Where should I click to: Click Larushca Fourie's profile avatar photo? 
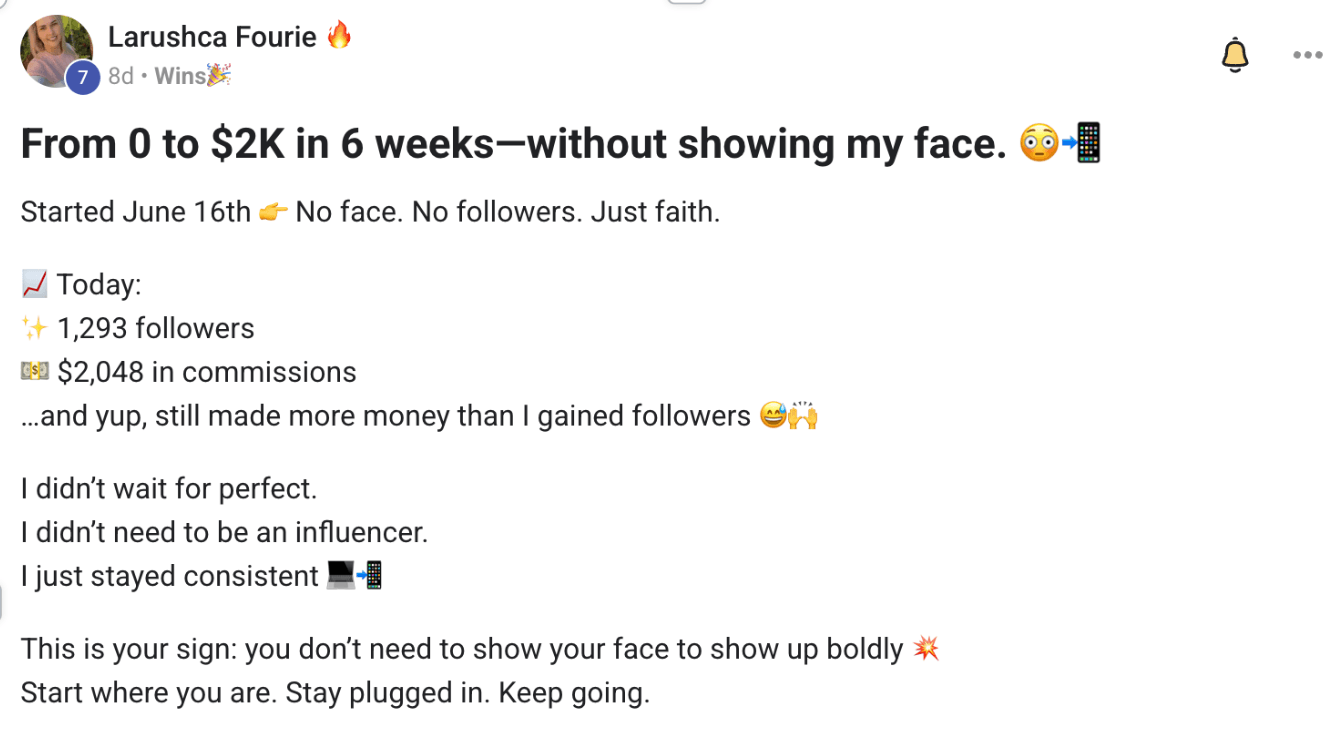click(55, 50)
